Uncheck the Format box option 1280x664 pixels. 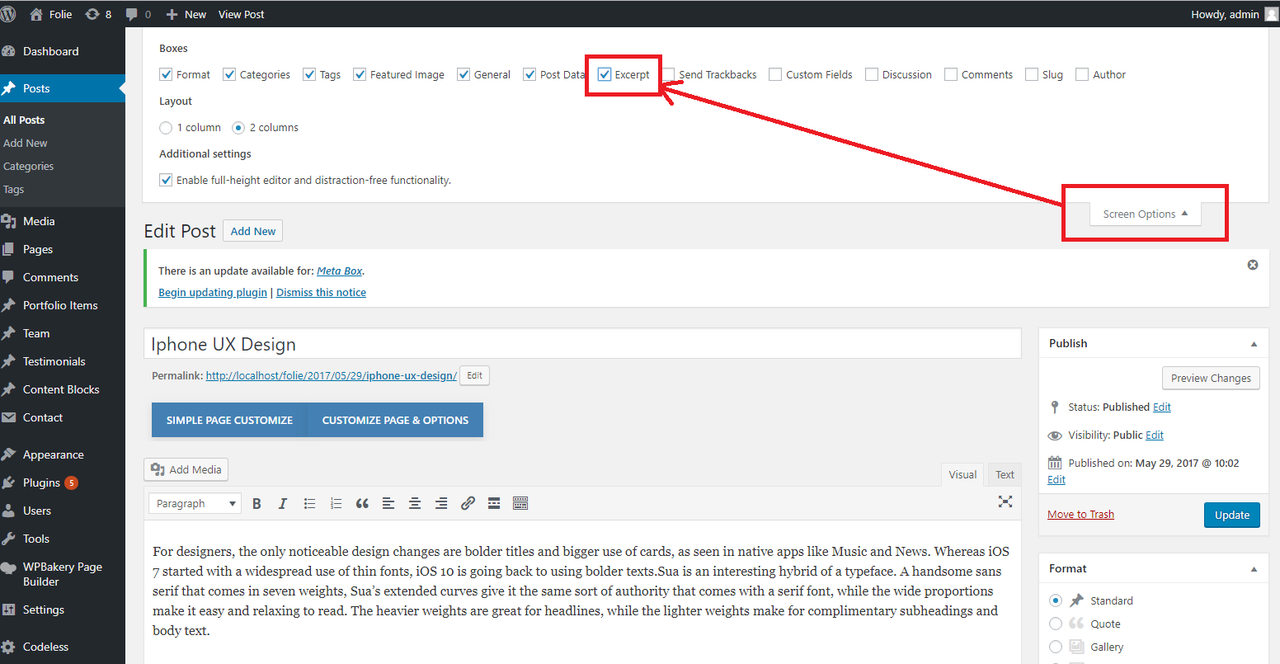coord(166,74)
